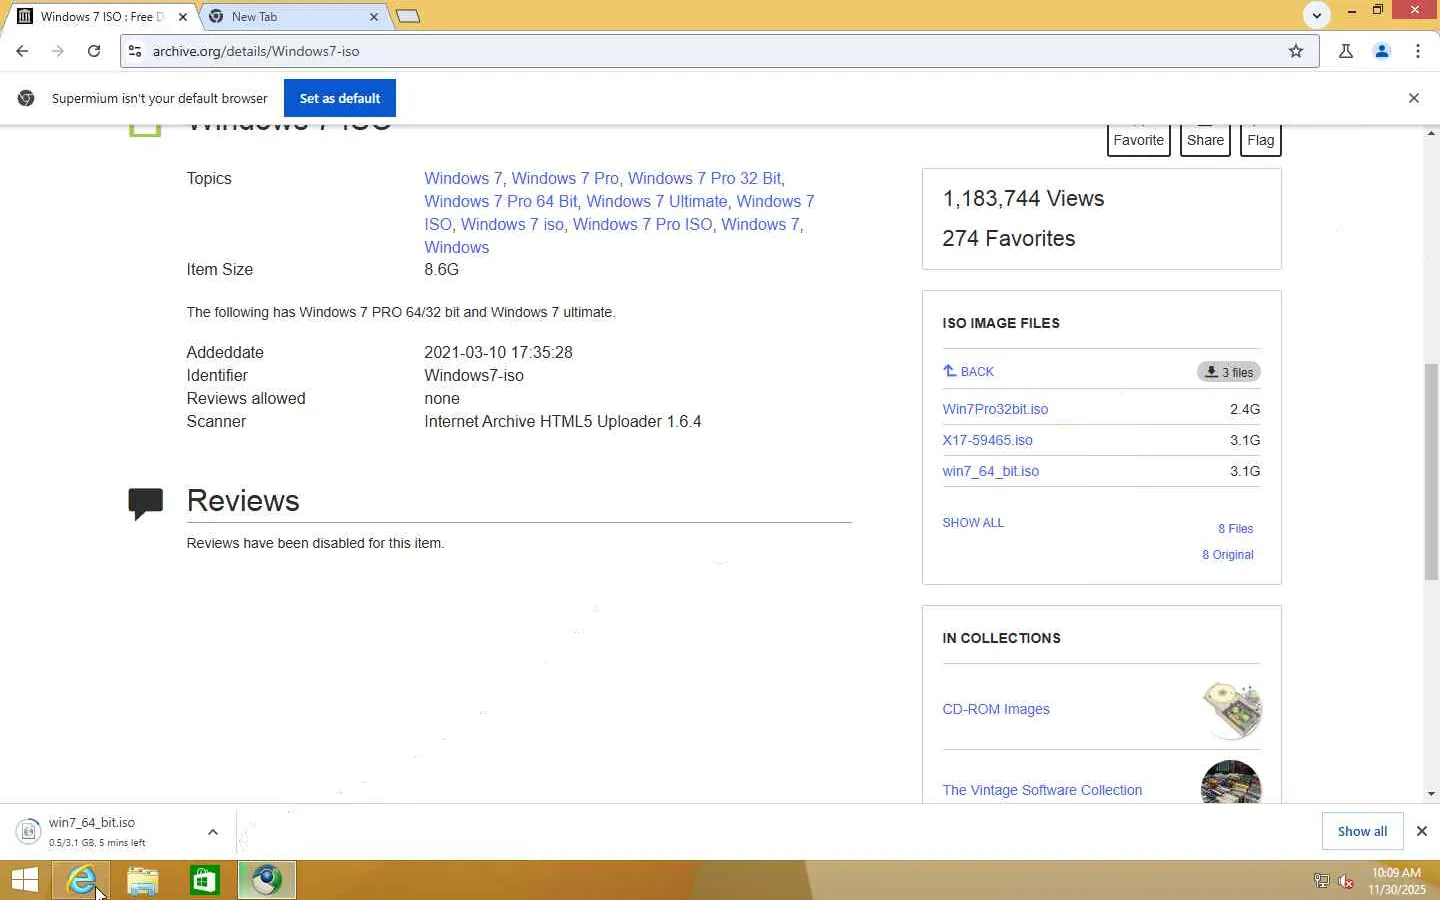Viewport: 1440px width, 900px height.
Task: Click the network icon in system tray
Action: click(1321, 881)
